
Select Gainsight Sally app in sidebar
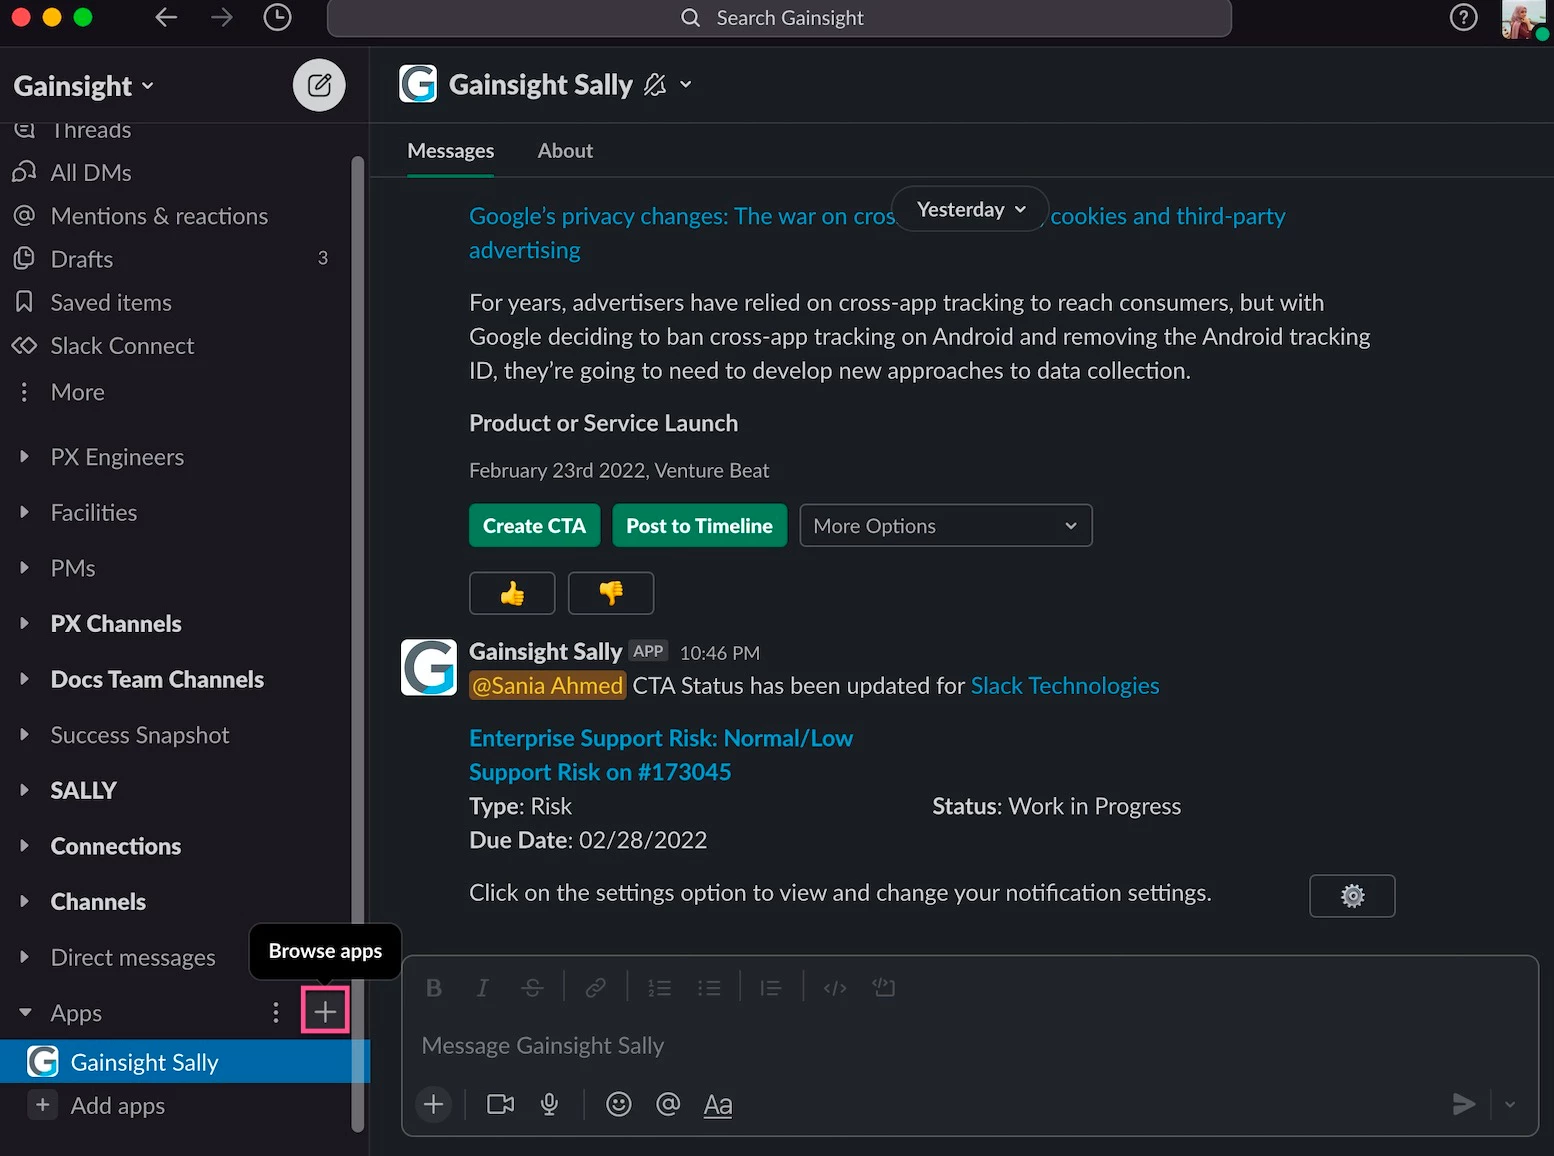(x=185, y=1062)
